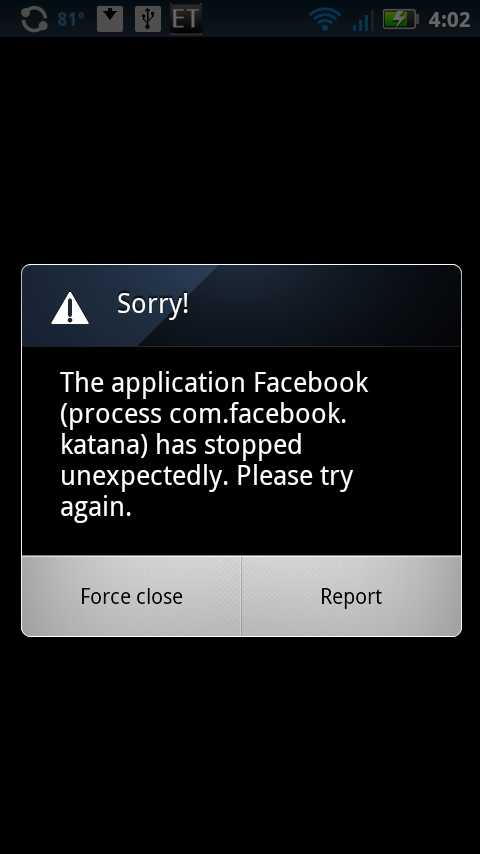The width and height of the screenshot is (480, 854).
Task: Tap the 81° temperature indicator
Action: 71,20
